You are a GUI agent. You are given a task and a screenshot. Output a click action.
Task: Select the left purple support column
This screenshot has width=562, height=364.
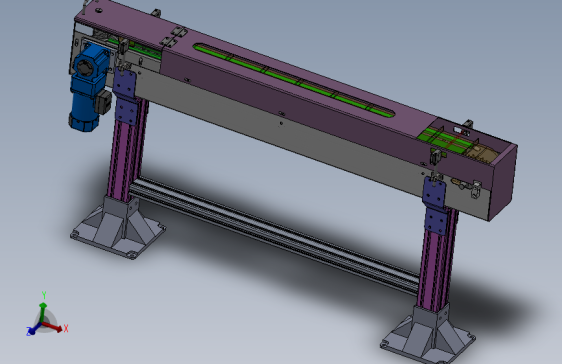tap(127, 150)
